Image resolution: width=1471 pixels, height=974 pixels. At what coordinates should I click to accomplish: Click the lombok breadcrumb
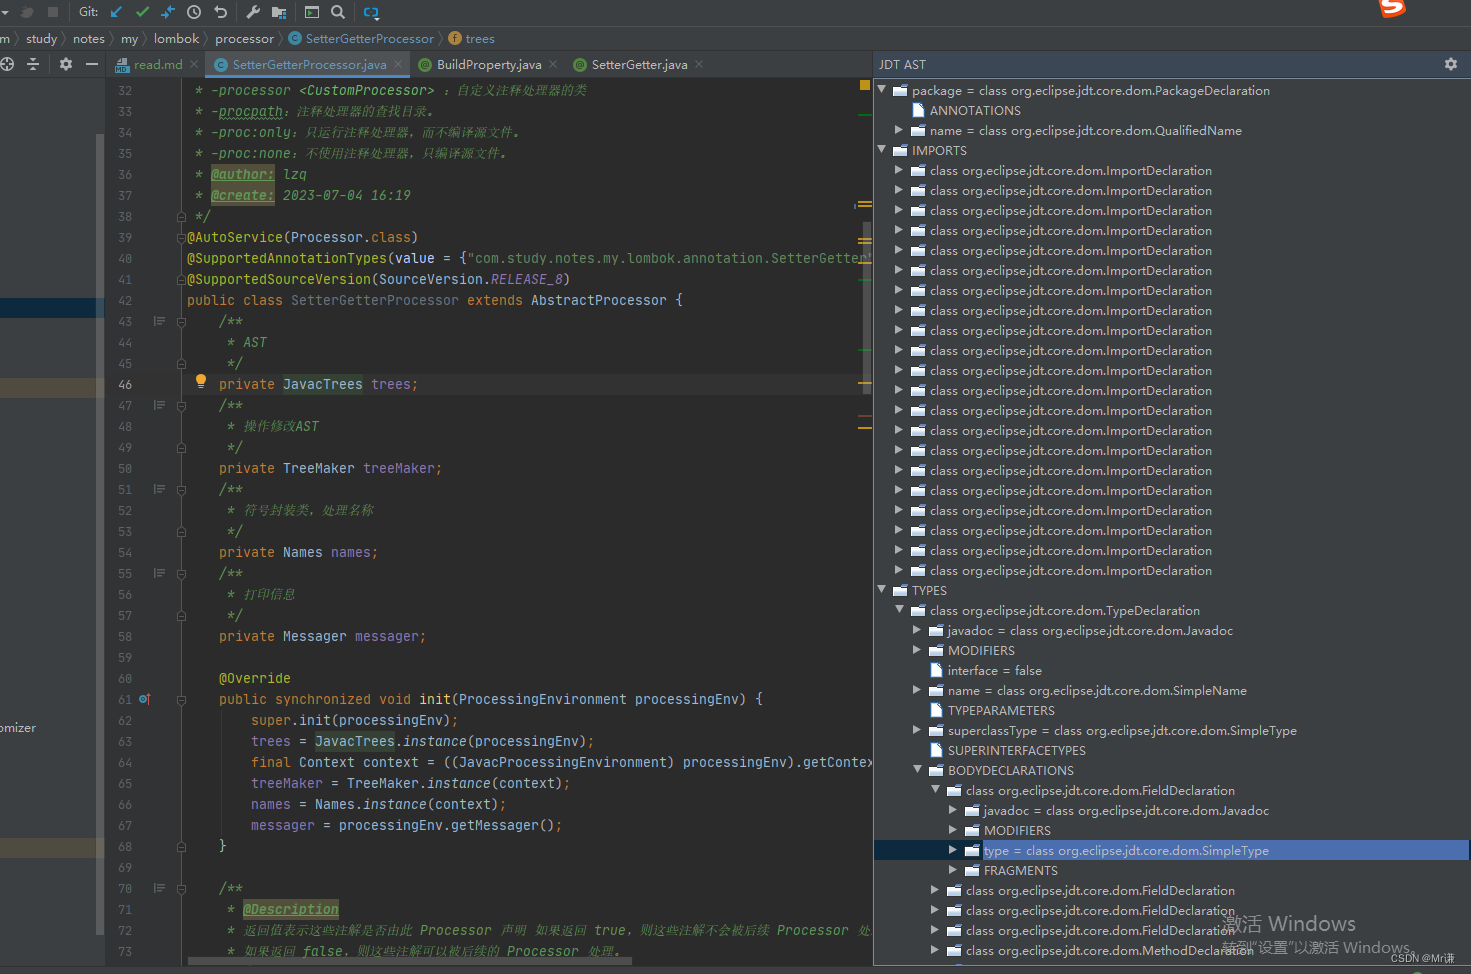[x=176, y=38]
